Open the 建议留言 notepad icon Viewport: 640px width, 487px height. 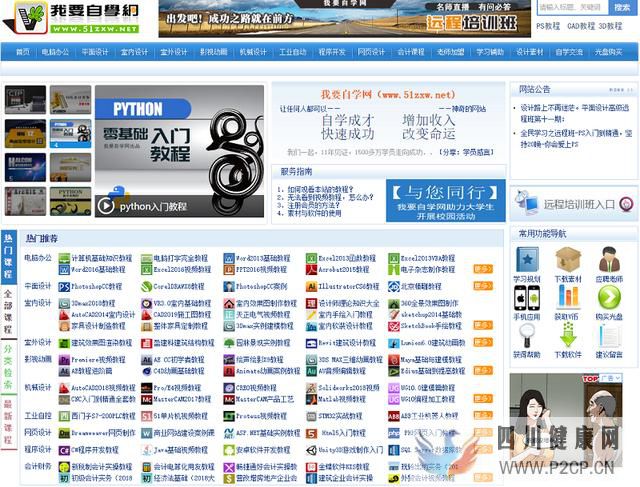tap(609, 334)
